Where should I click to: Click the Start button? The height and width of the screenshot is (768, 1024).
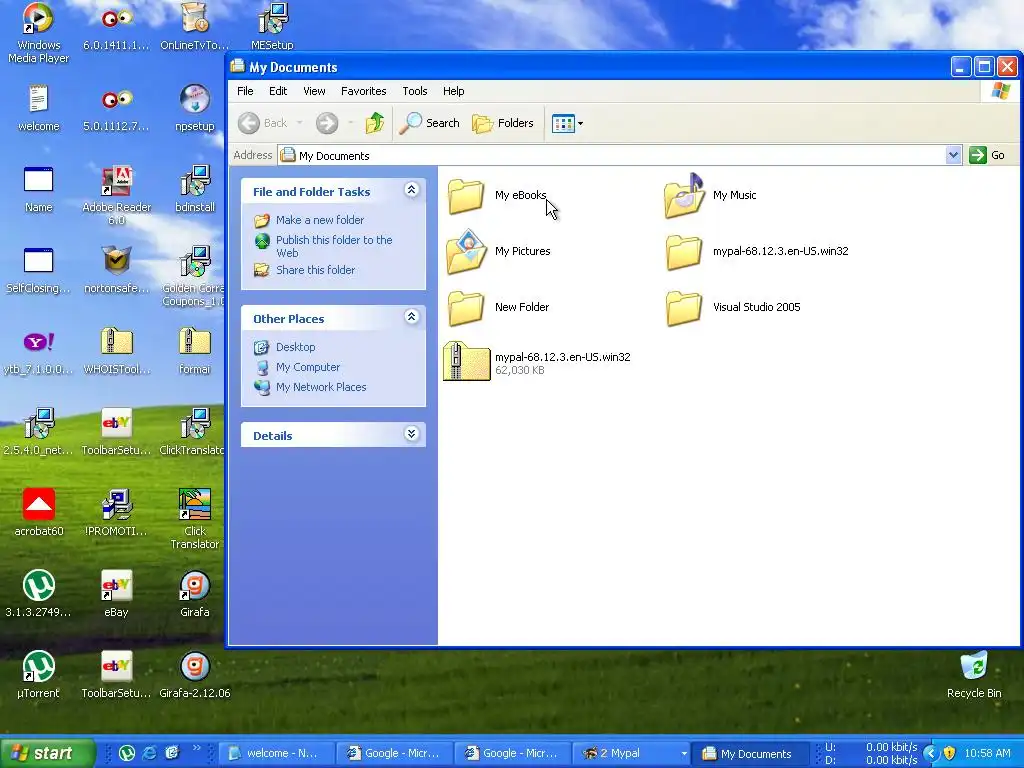pyautogui.click(x=47, y=753)
